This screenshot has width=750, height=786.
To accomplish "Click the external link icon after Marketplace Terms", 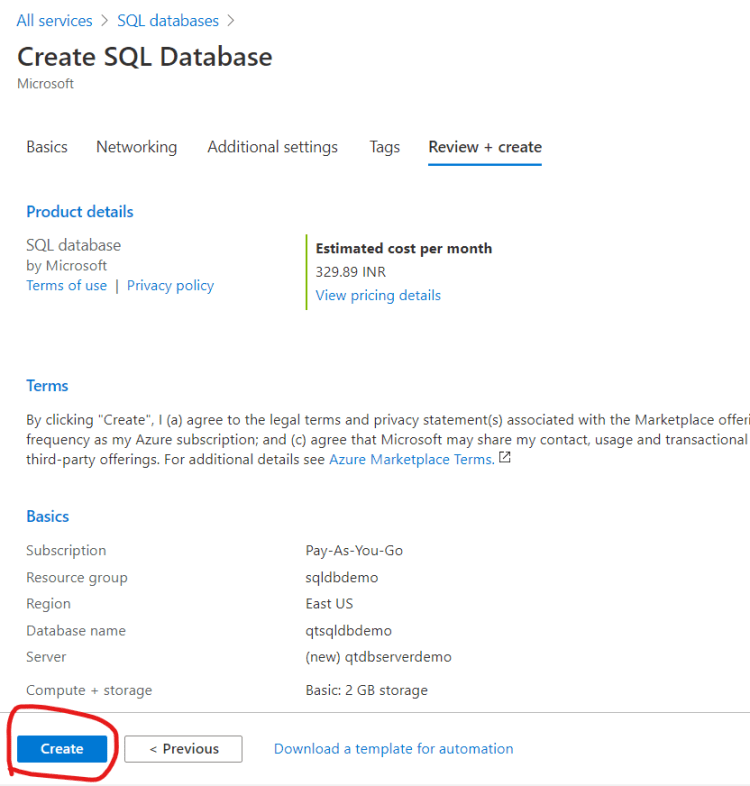I will [504, 458].
